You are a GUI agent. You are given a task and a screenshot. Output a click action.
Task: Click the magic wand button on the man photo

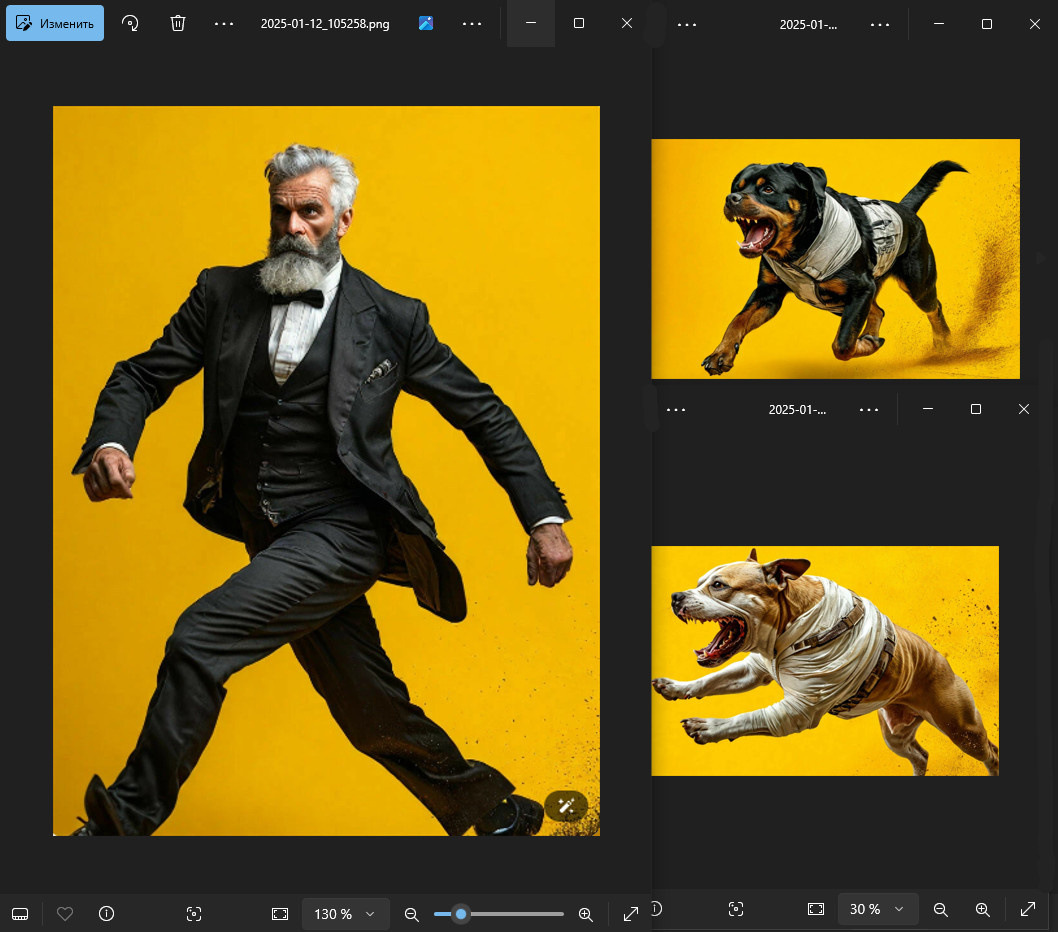click(x=566, y=805)
